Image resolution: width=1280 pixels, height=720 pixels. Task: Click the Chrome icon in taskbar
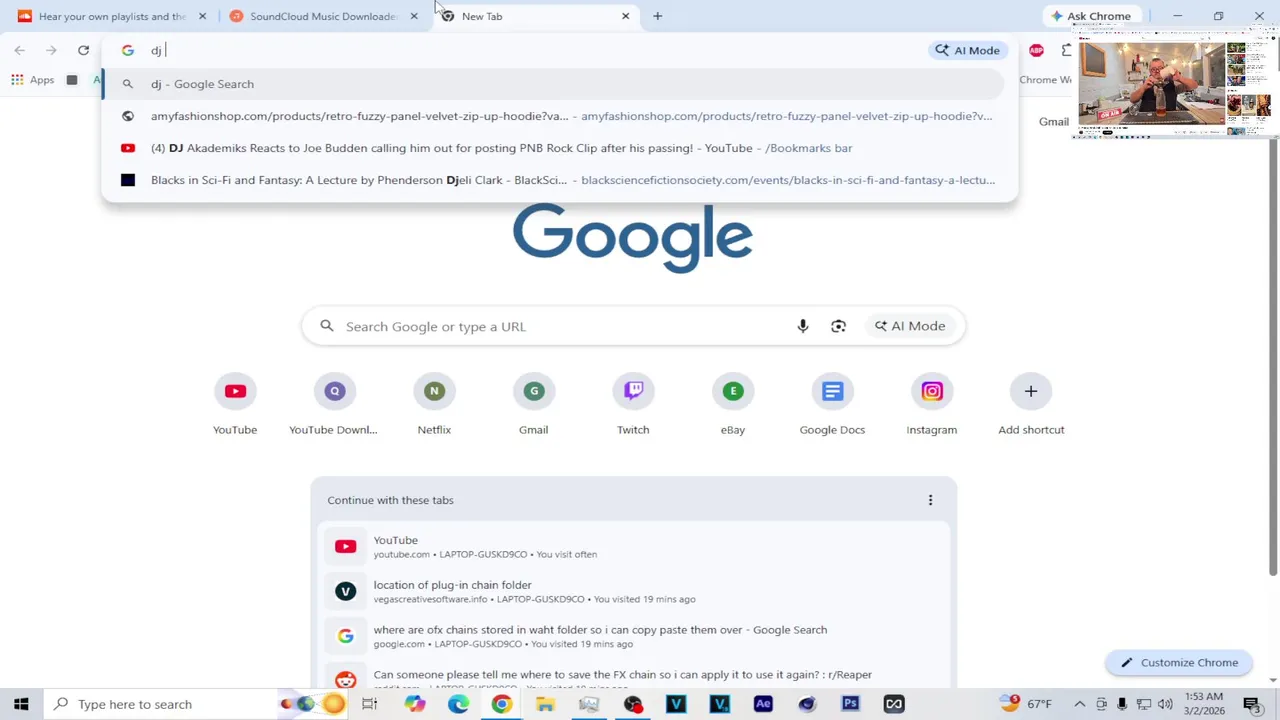click(501, 704)
